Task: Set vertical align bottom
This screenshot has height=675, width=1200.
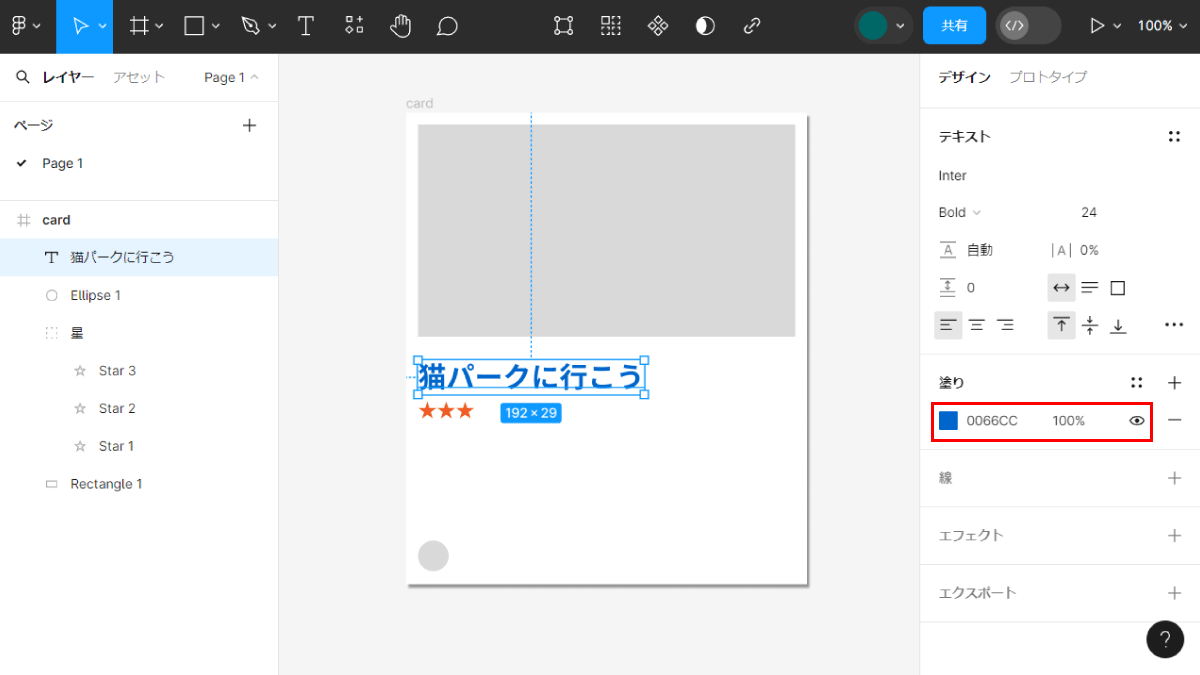Action: (1118, 325)
